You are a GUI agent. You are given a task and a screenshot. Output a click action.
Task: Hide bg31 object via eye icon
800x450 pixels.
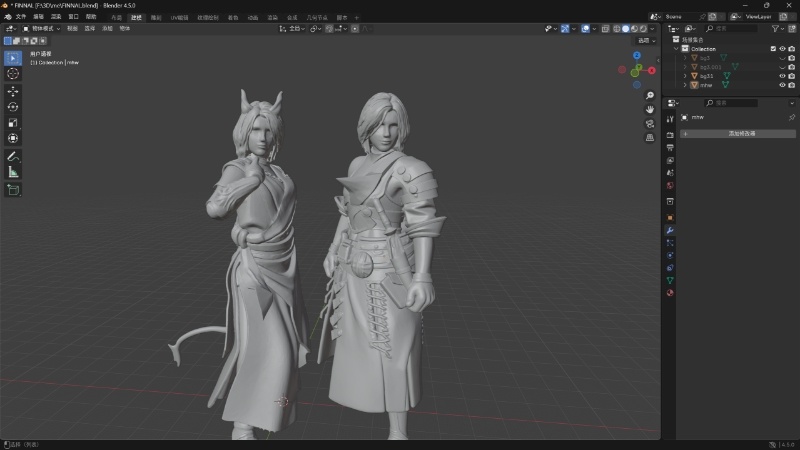pos(782,76)
